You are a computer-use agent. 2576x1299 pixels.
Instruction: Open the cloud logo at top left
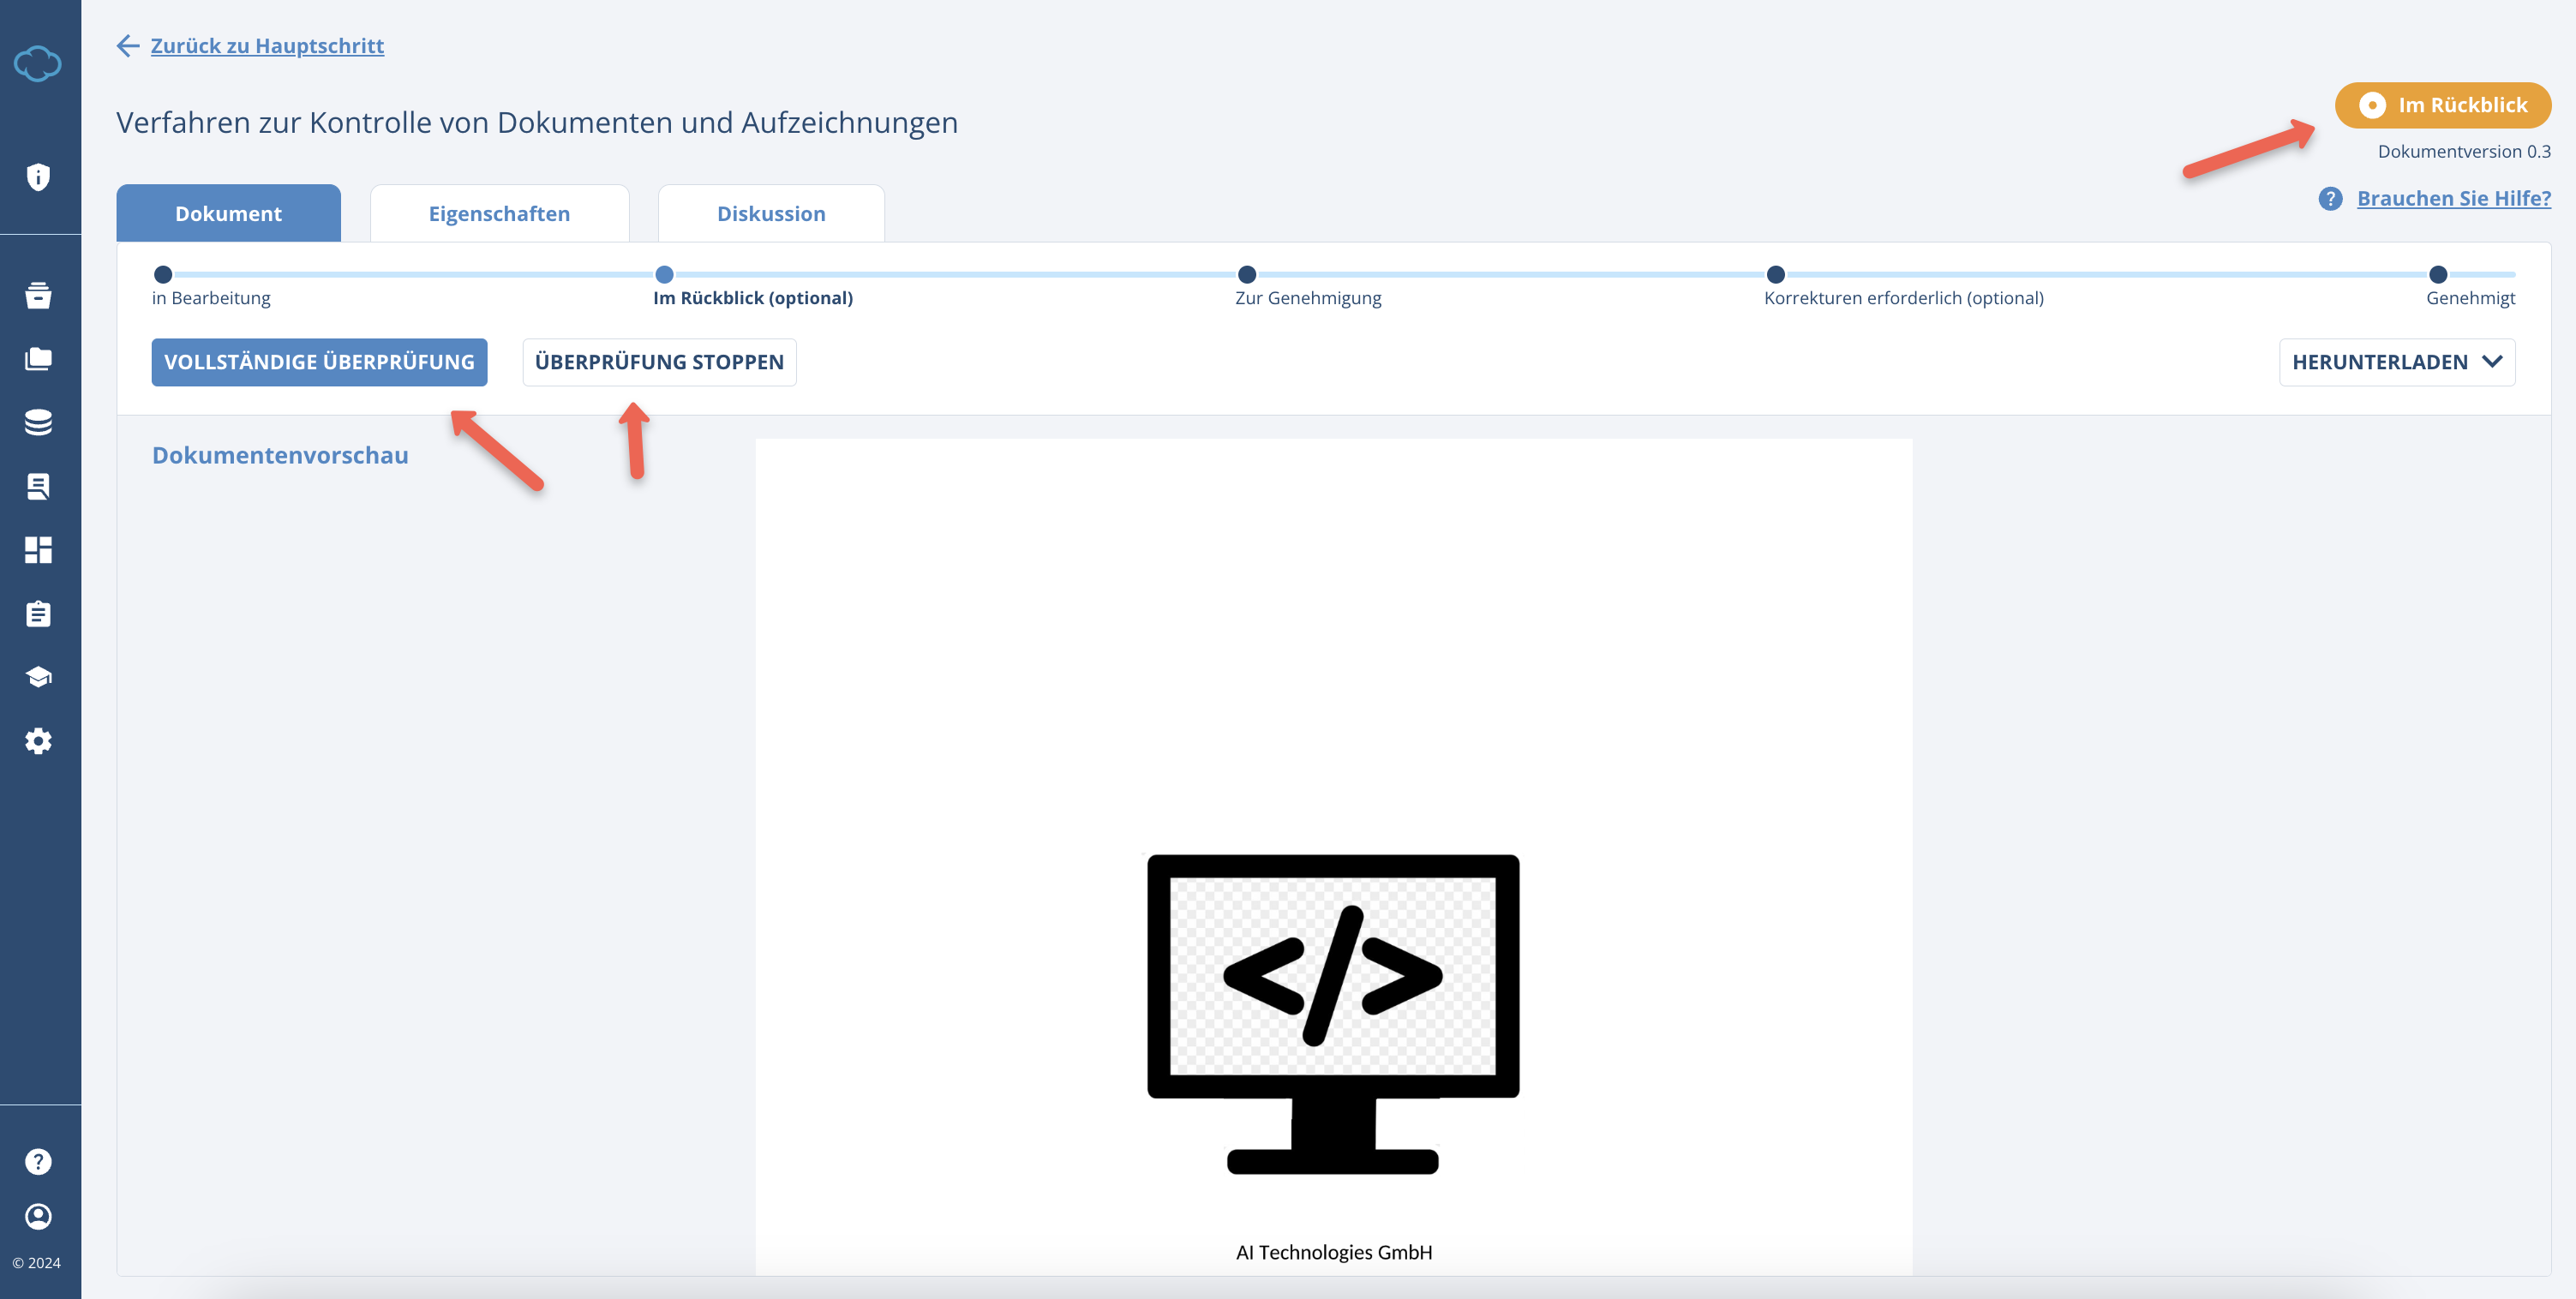coord(38,64)
